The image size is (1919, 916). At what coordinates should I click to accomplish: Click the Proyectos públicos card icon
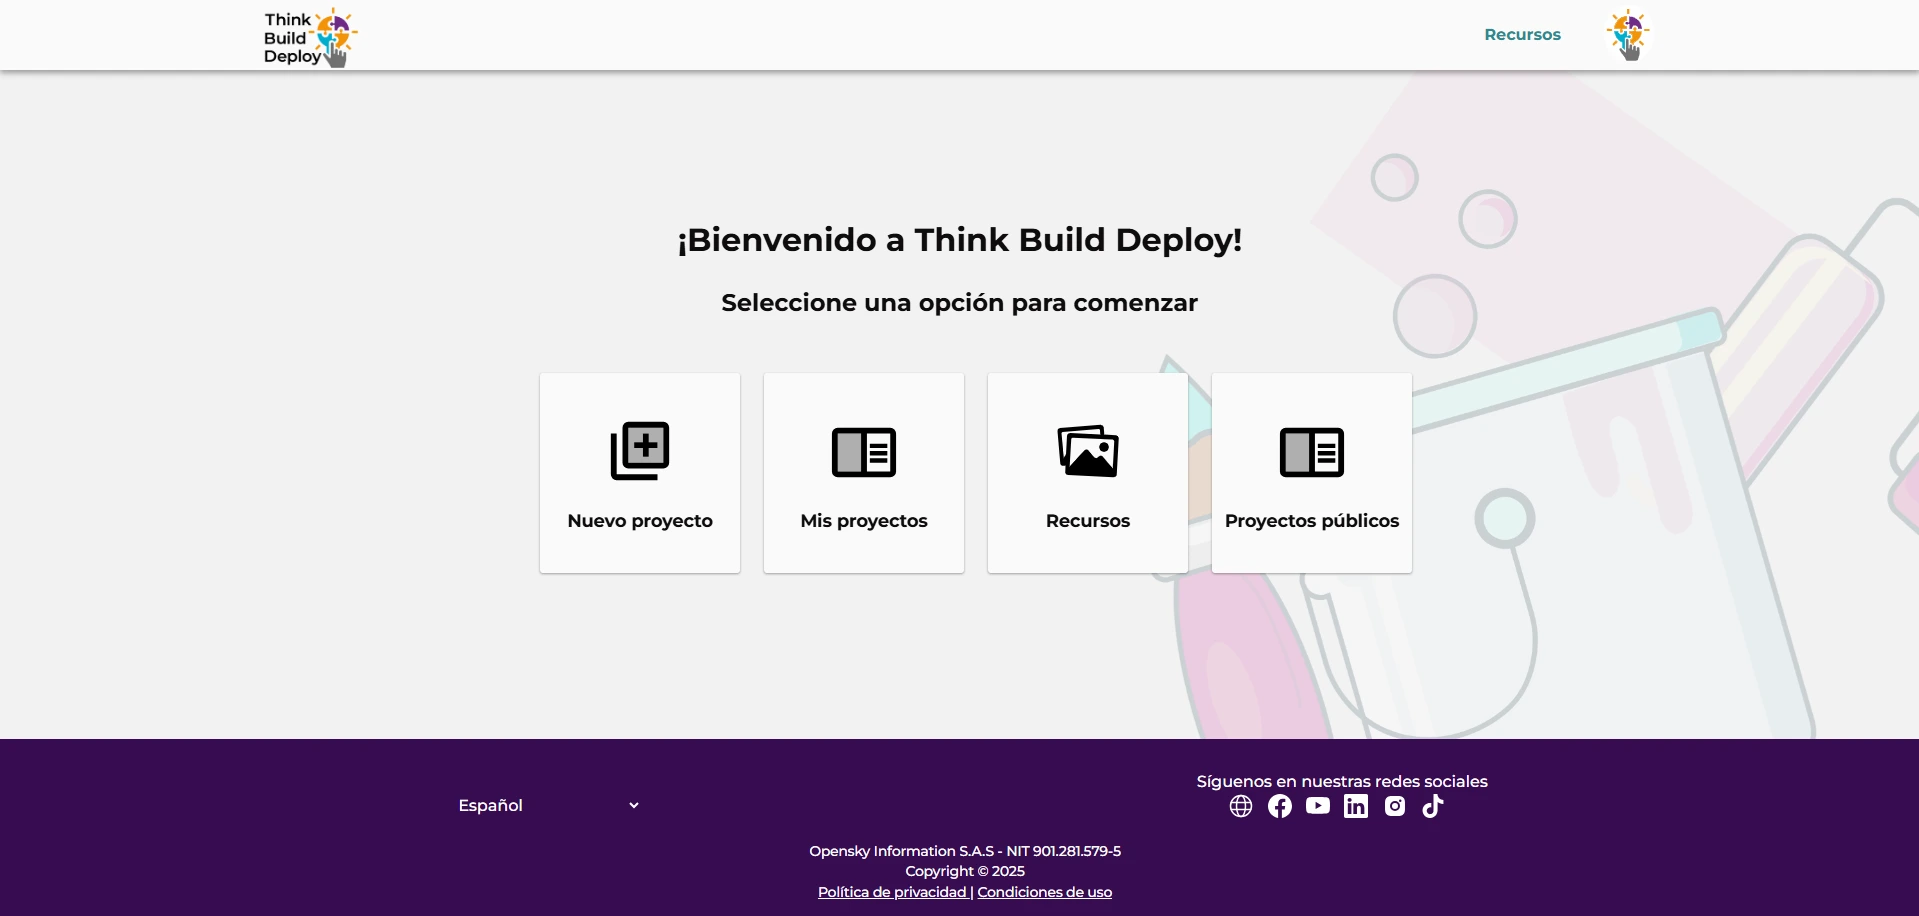(1311, 452)
